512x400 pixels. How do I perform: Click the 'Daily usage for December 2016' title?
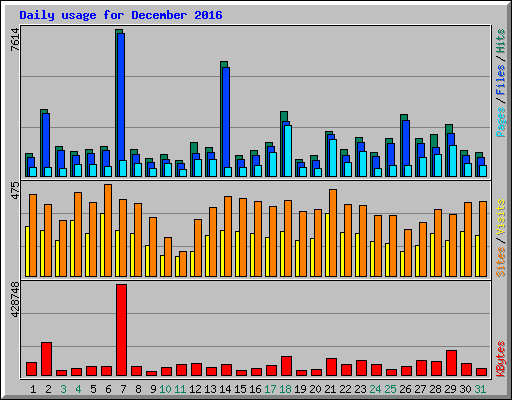121,15
